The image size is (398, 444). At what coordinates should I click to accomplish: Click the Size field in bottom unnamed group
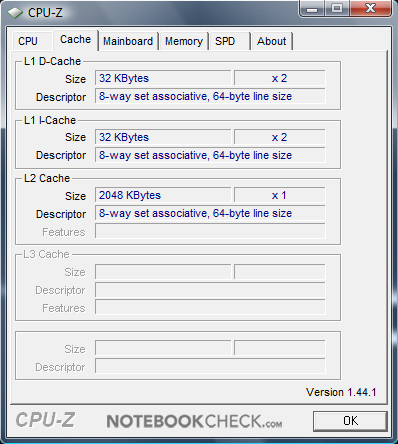tap(163, 348)
